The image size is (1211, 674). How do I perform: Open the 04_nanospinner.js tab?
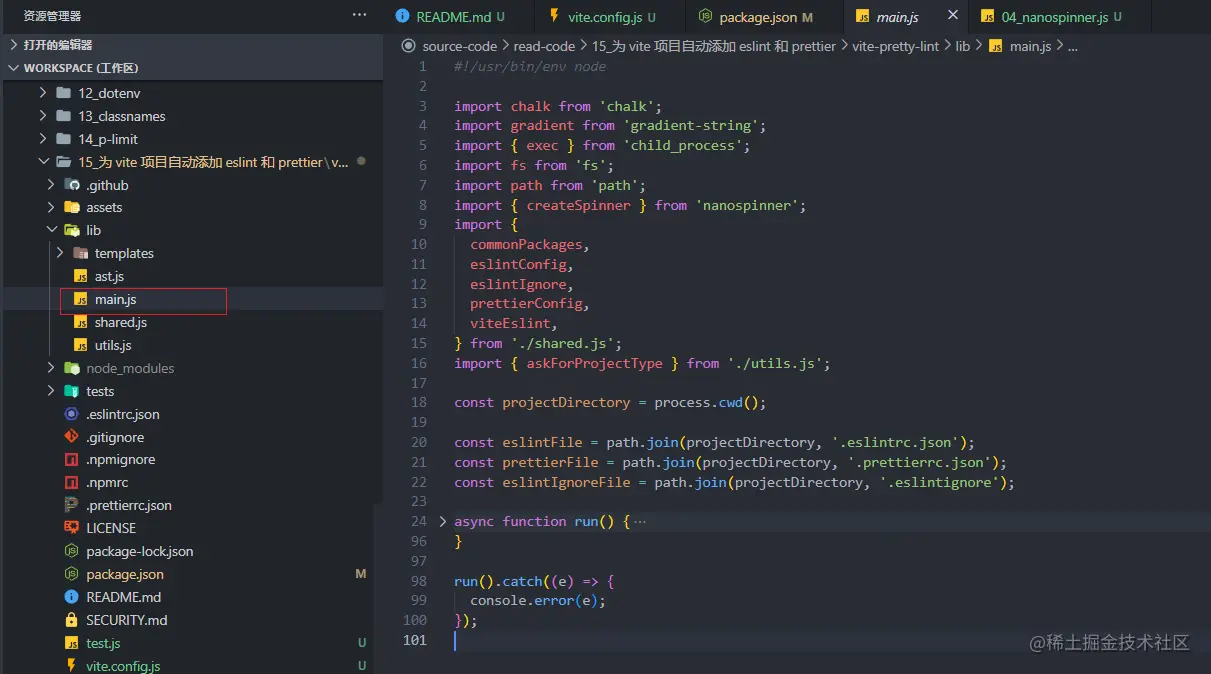click(x=1053, y=16)
